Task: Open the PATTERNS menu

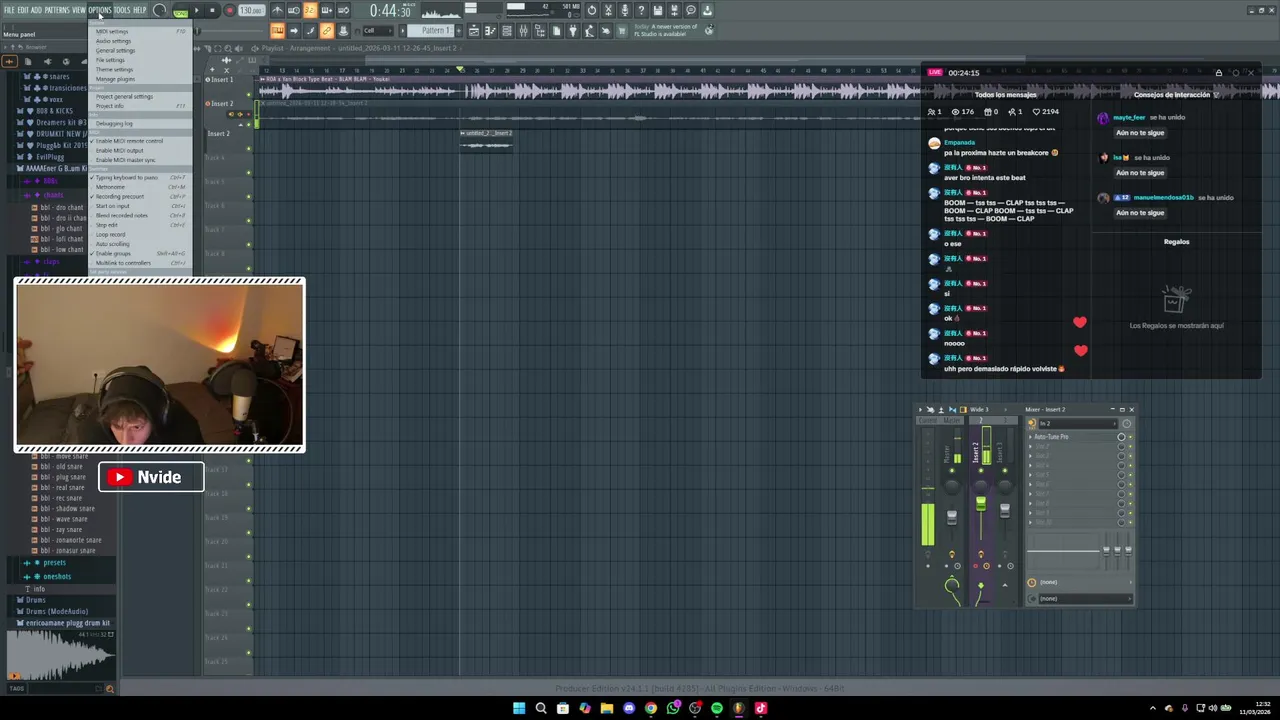Action: tap(57, 10)
